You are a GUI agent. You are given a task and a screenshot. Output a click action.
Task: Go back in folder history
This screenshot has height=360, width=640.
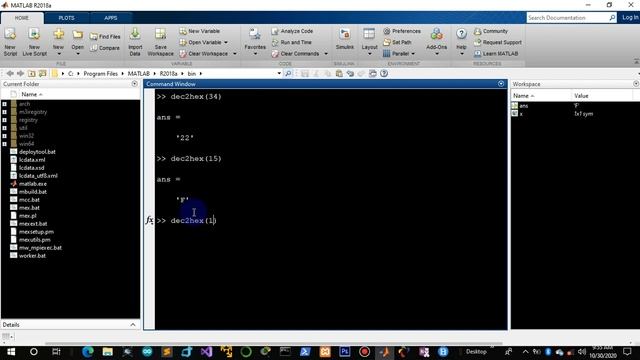[x=10, y=73]
